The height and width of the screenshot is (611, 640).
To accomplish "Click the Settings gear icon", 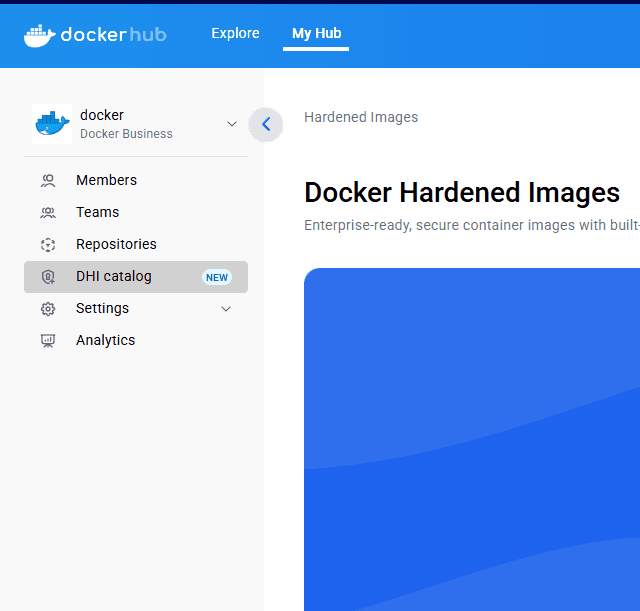I will [48, 309].
